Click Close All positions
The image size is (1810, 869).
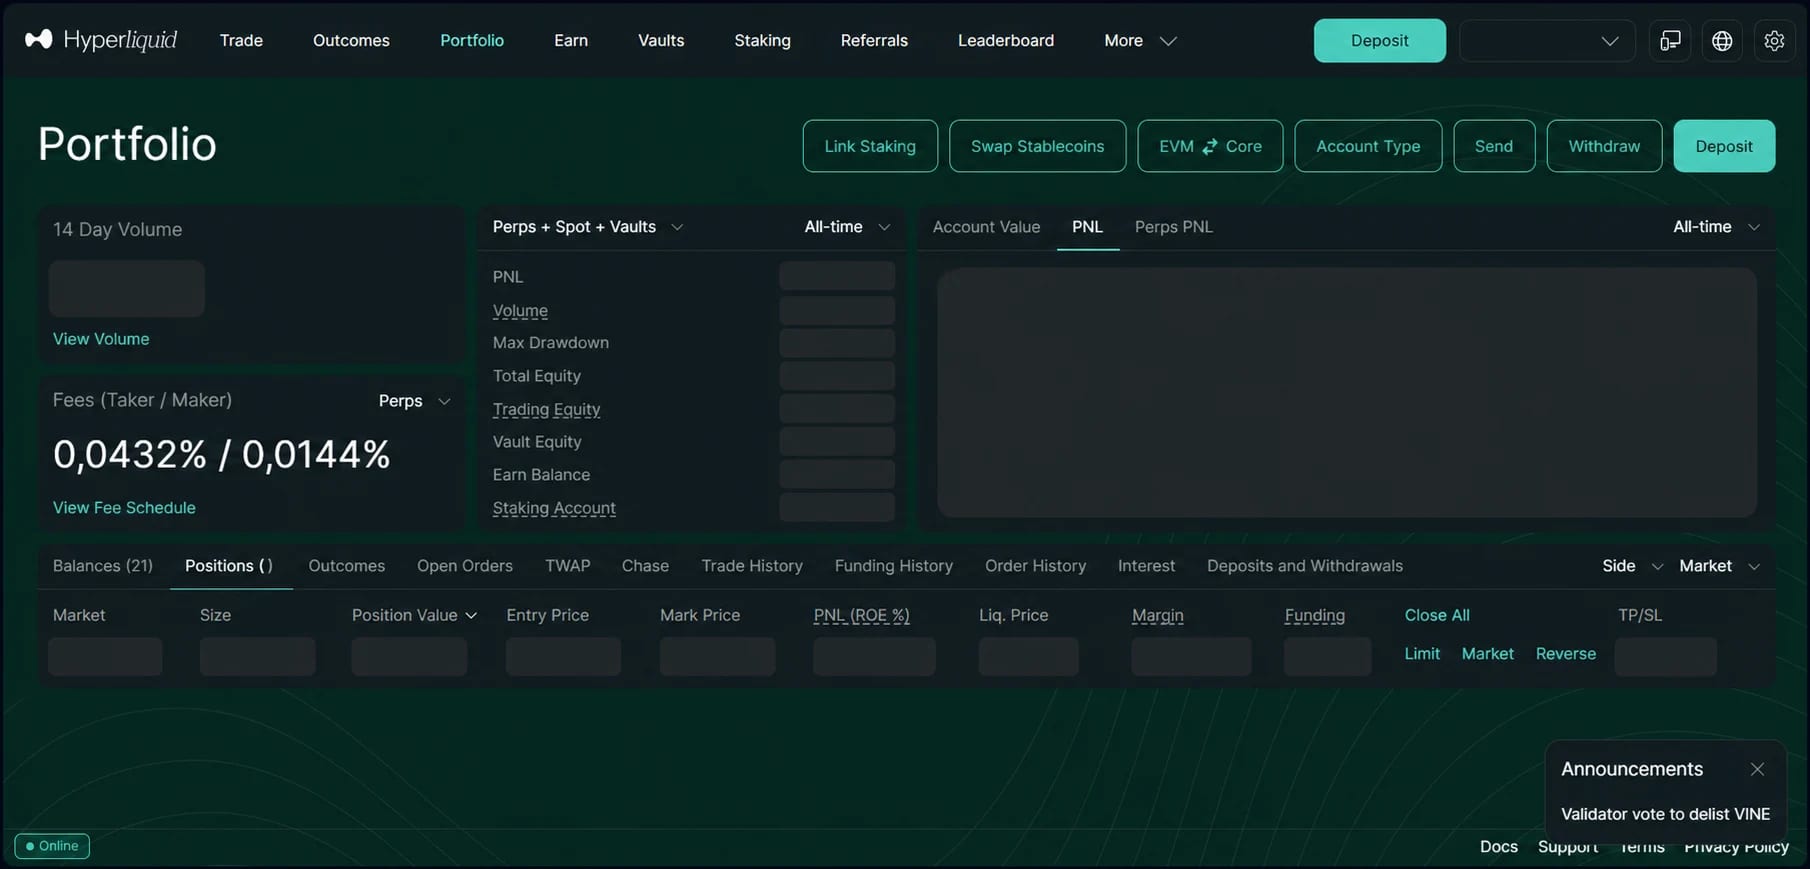pyautogui.click(x=1437, y=615)
